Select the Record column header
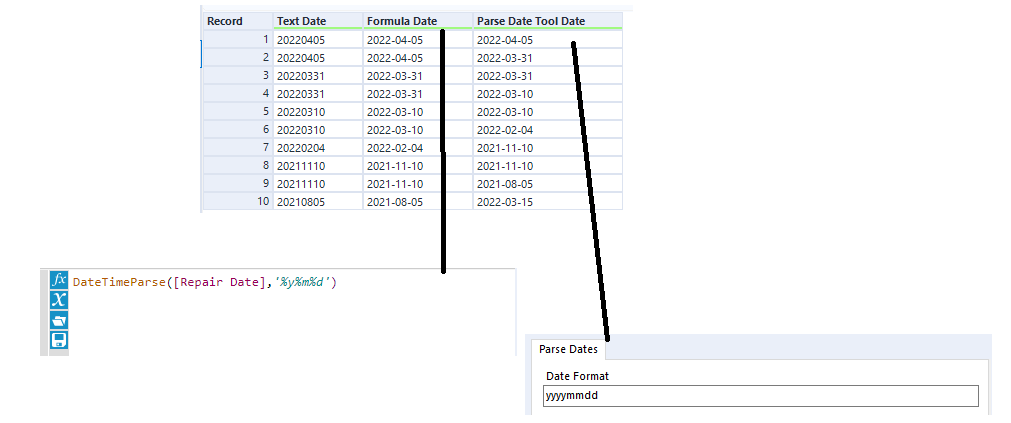Image resolution: width=1011 pixels, height=423 pixels. coord(236,21)
